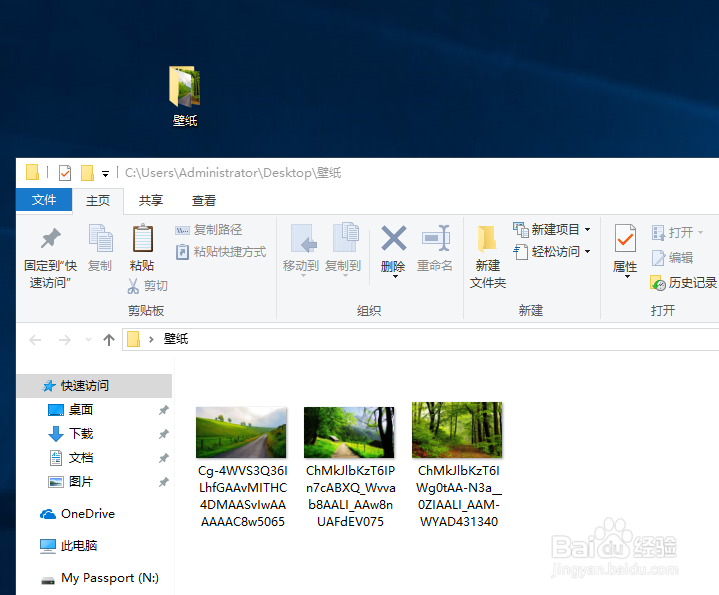The image size is (719, 595).
Task: Click the 粘贴快捷方式 button
Action: point(221,252)
